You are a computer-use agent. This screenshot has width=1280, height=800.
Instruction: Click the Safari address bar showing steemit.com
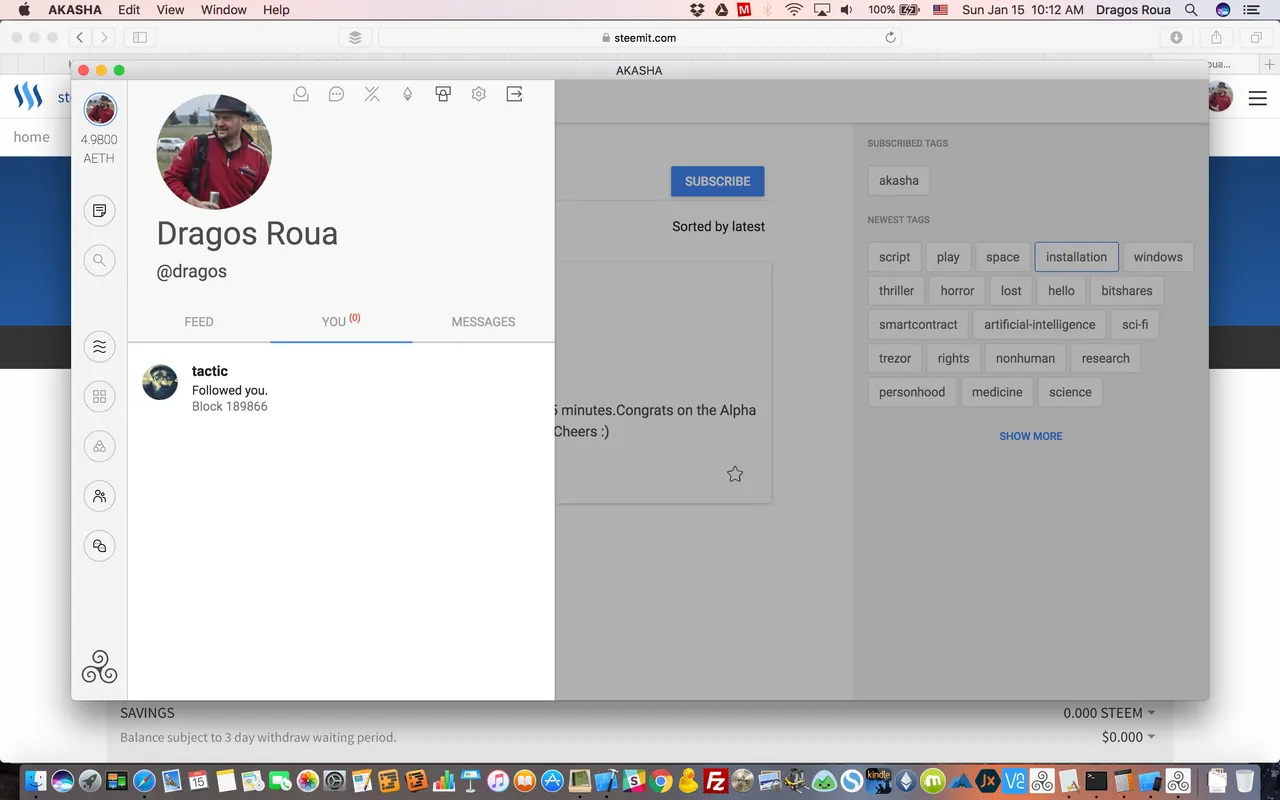(640, 37)
